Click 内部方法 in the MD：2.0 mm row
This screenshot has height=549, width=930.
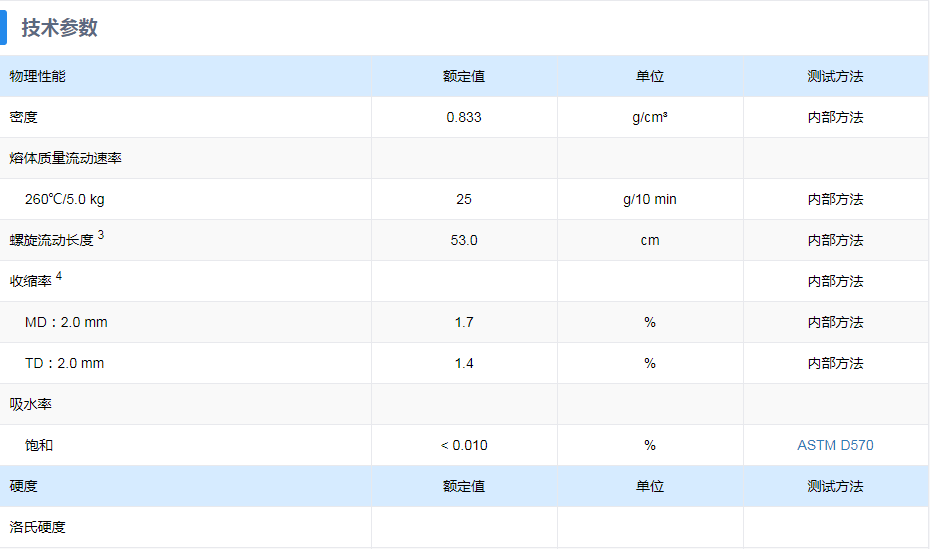835,322
